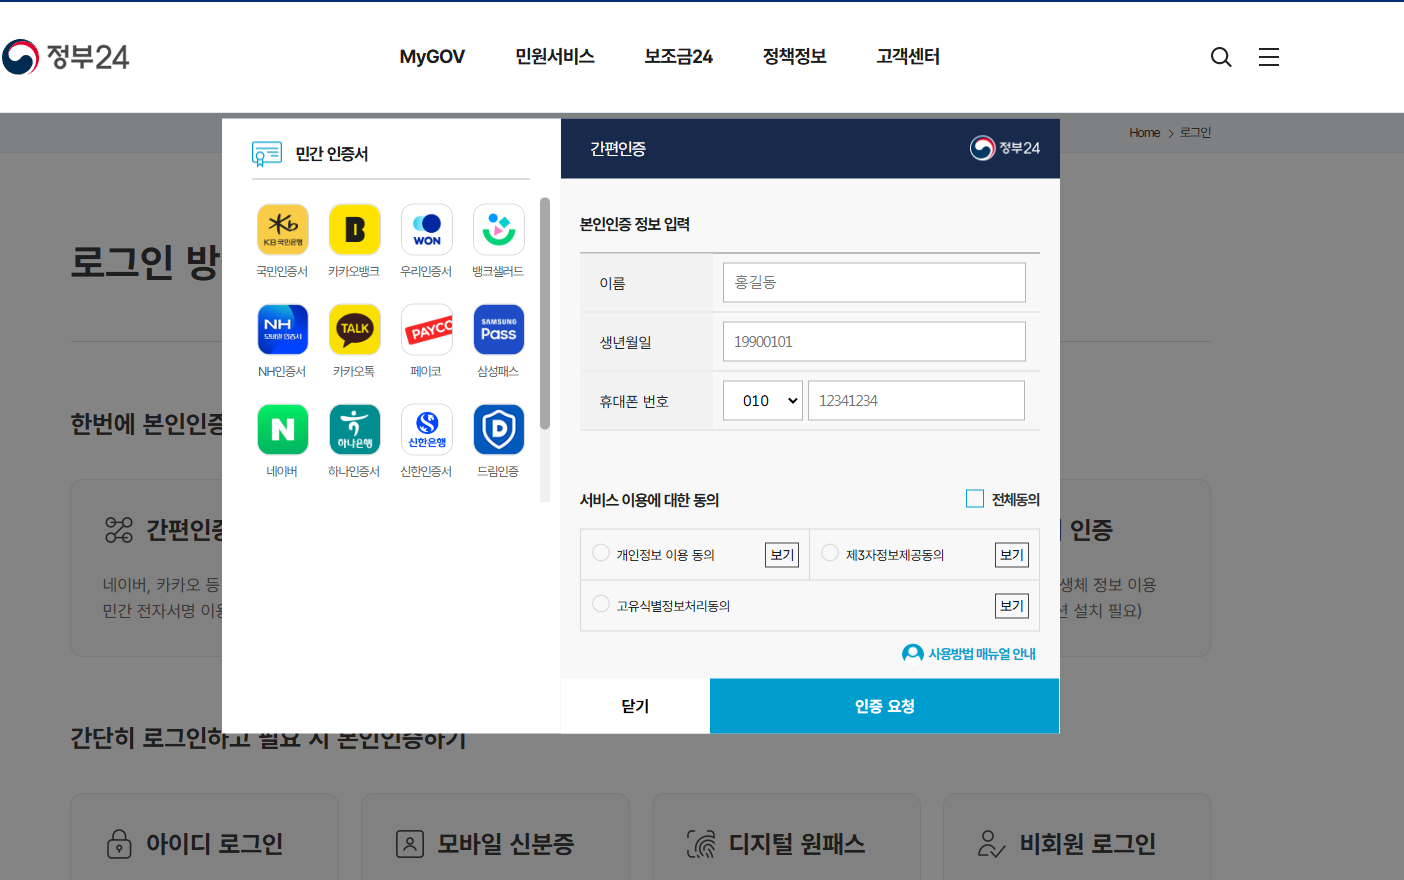This screenshot has height=880, width=1404.
Task: Click the phone number input field
Action: pos(916,400)
